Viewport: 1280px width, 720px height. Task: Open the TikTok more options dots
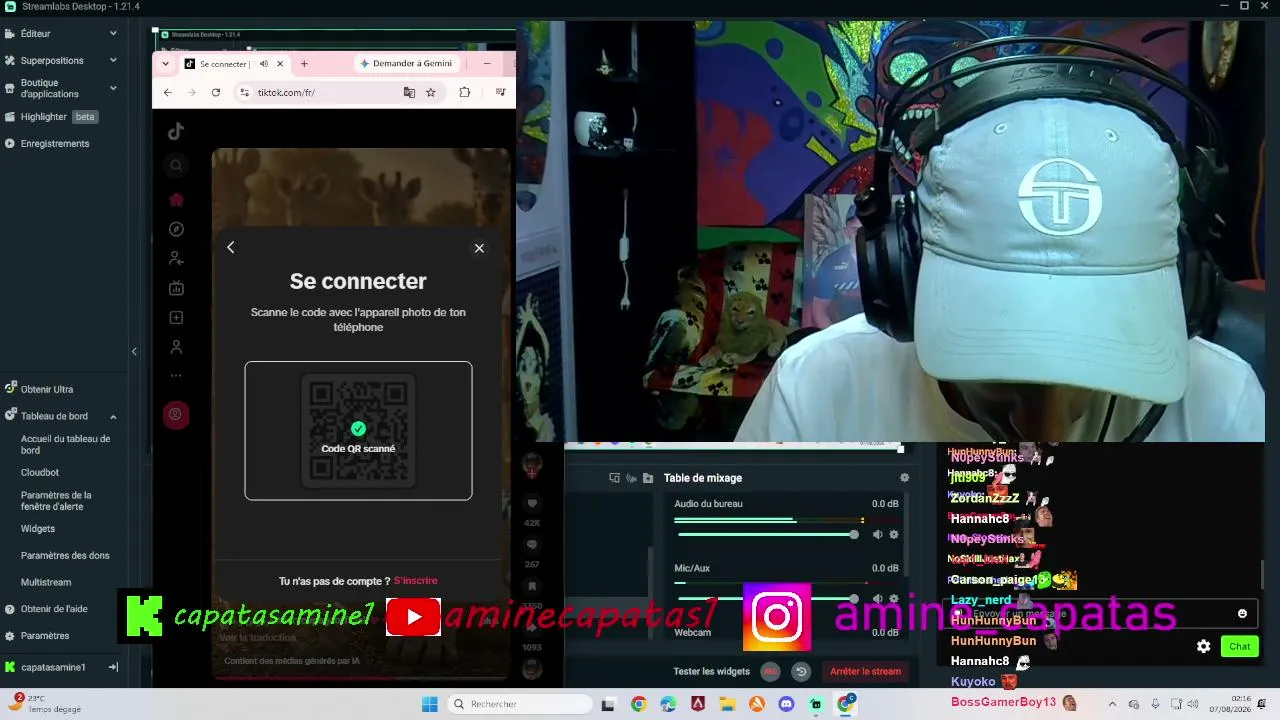point(176,376)
